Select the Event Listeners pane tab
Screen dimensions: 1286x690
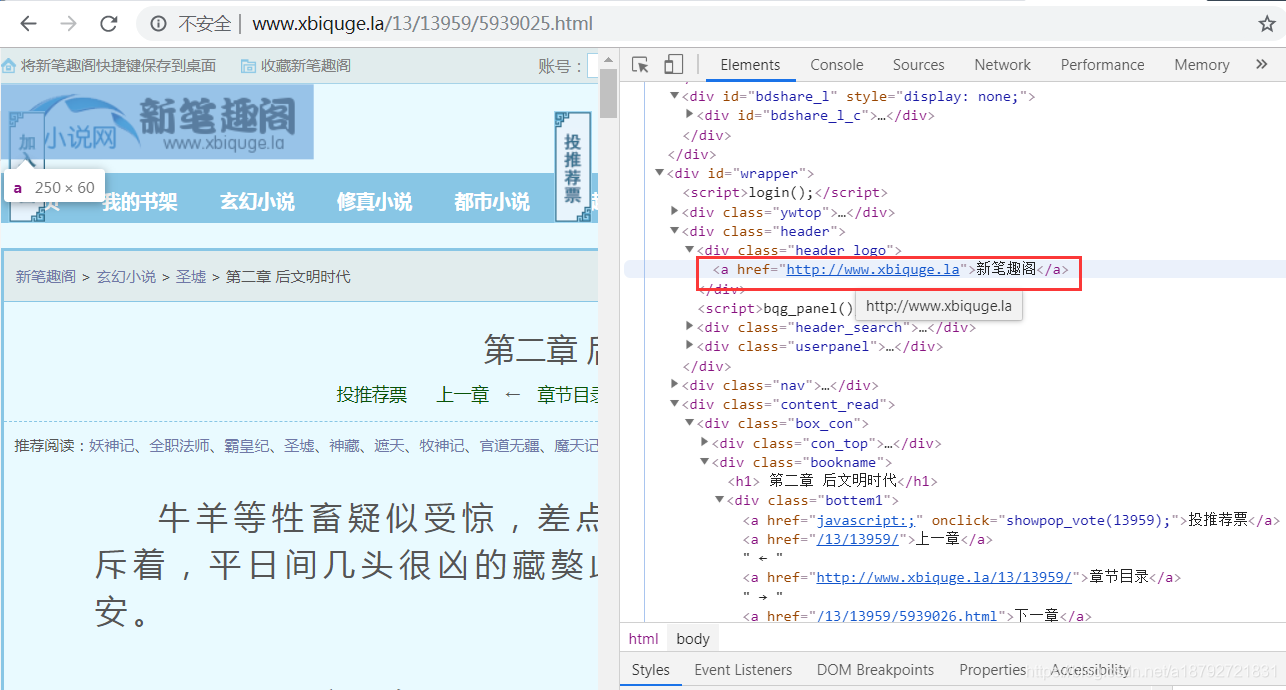pyautogui.click(x=743, y=670)
